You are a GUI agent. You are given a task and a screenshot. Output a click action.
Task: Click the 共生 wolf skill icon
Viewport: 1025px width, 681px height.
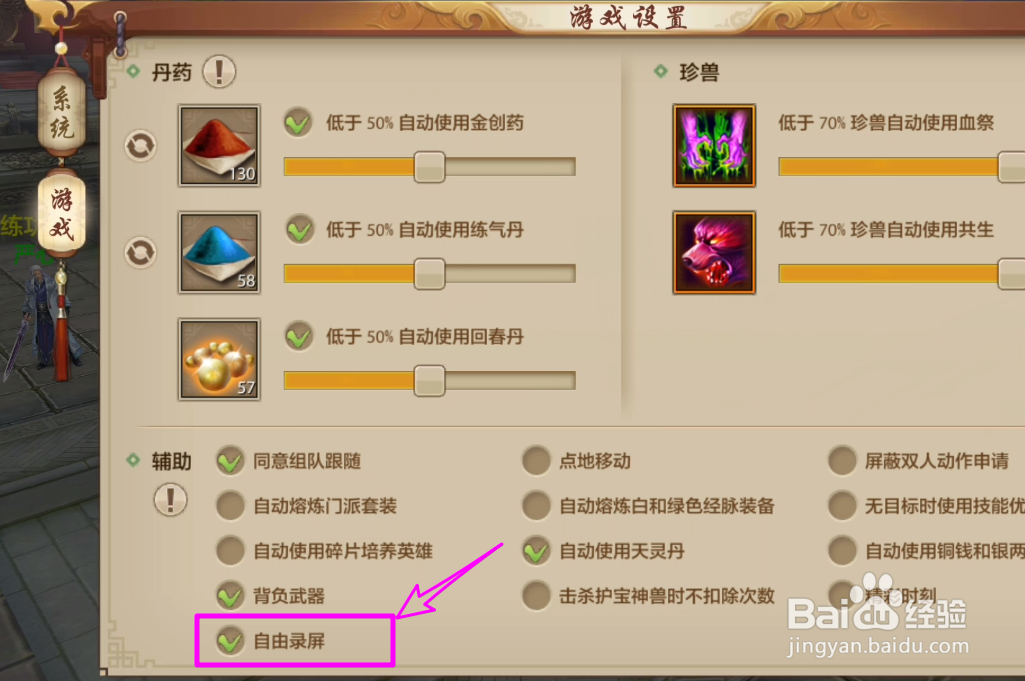click(714, 252)
